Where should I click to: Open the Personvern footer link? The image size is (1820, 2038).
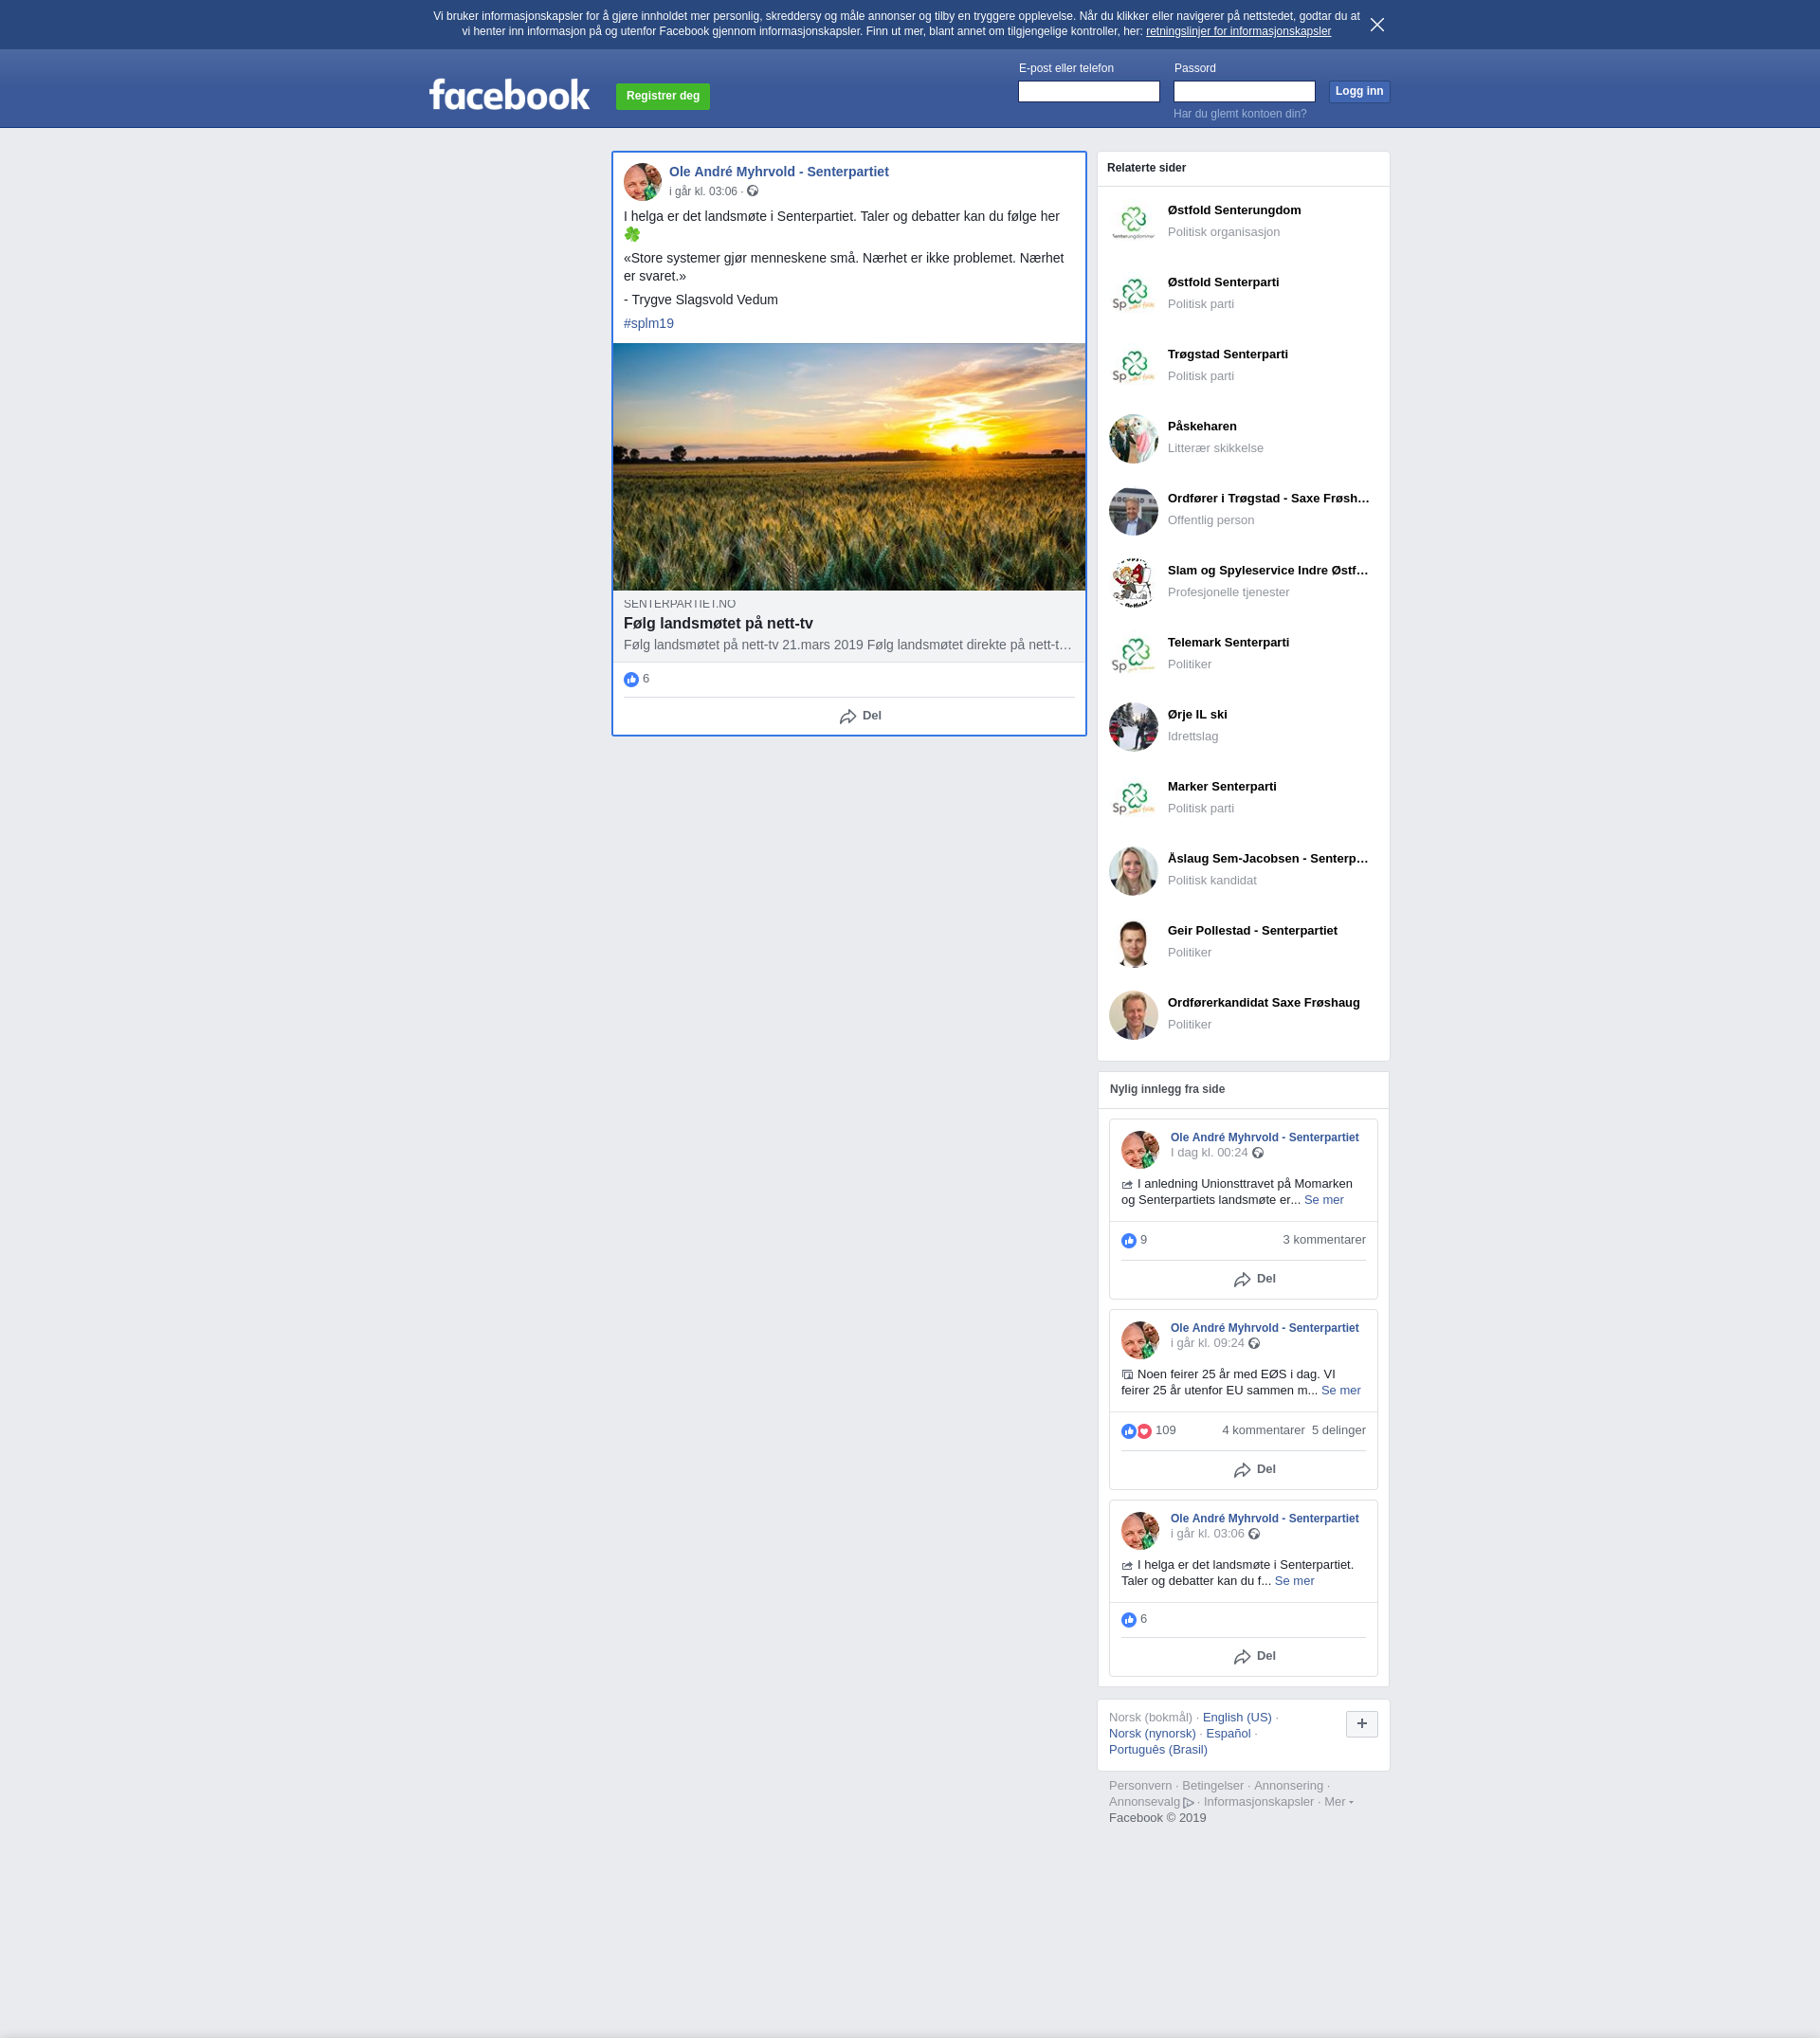[x=1140, y=1785]
